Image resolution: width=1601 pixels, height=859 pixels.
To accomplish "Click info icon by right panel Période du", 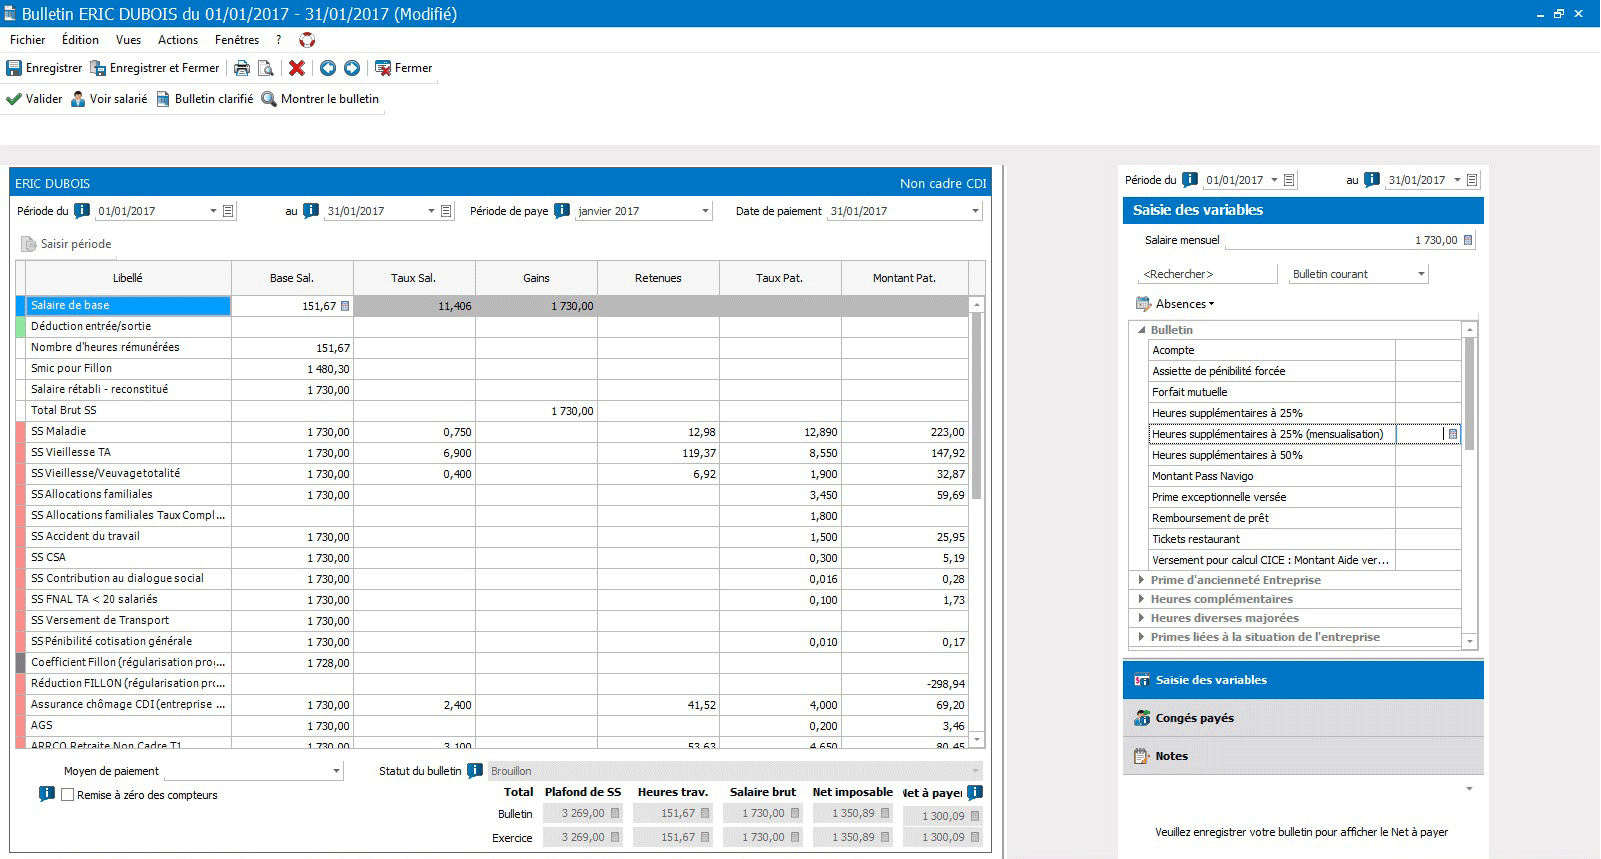I will [1189, 180].
